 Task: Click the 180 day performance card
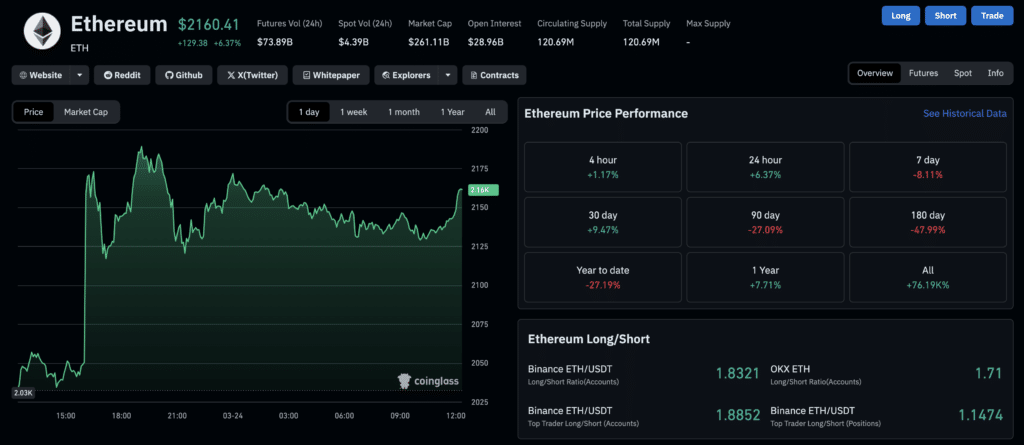click(x=927, y=222)
